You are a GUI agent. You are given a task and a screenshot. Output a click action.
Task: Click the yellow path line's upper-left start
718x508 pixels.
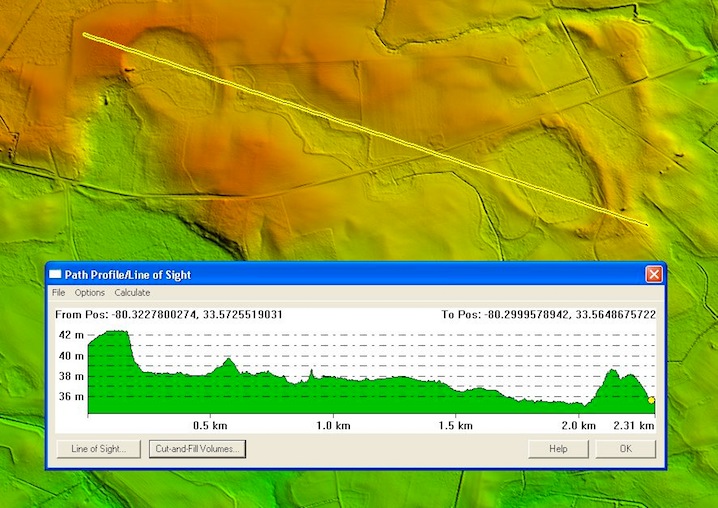point(86,36)
